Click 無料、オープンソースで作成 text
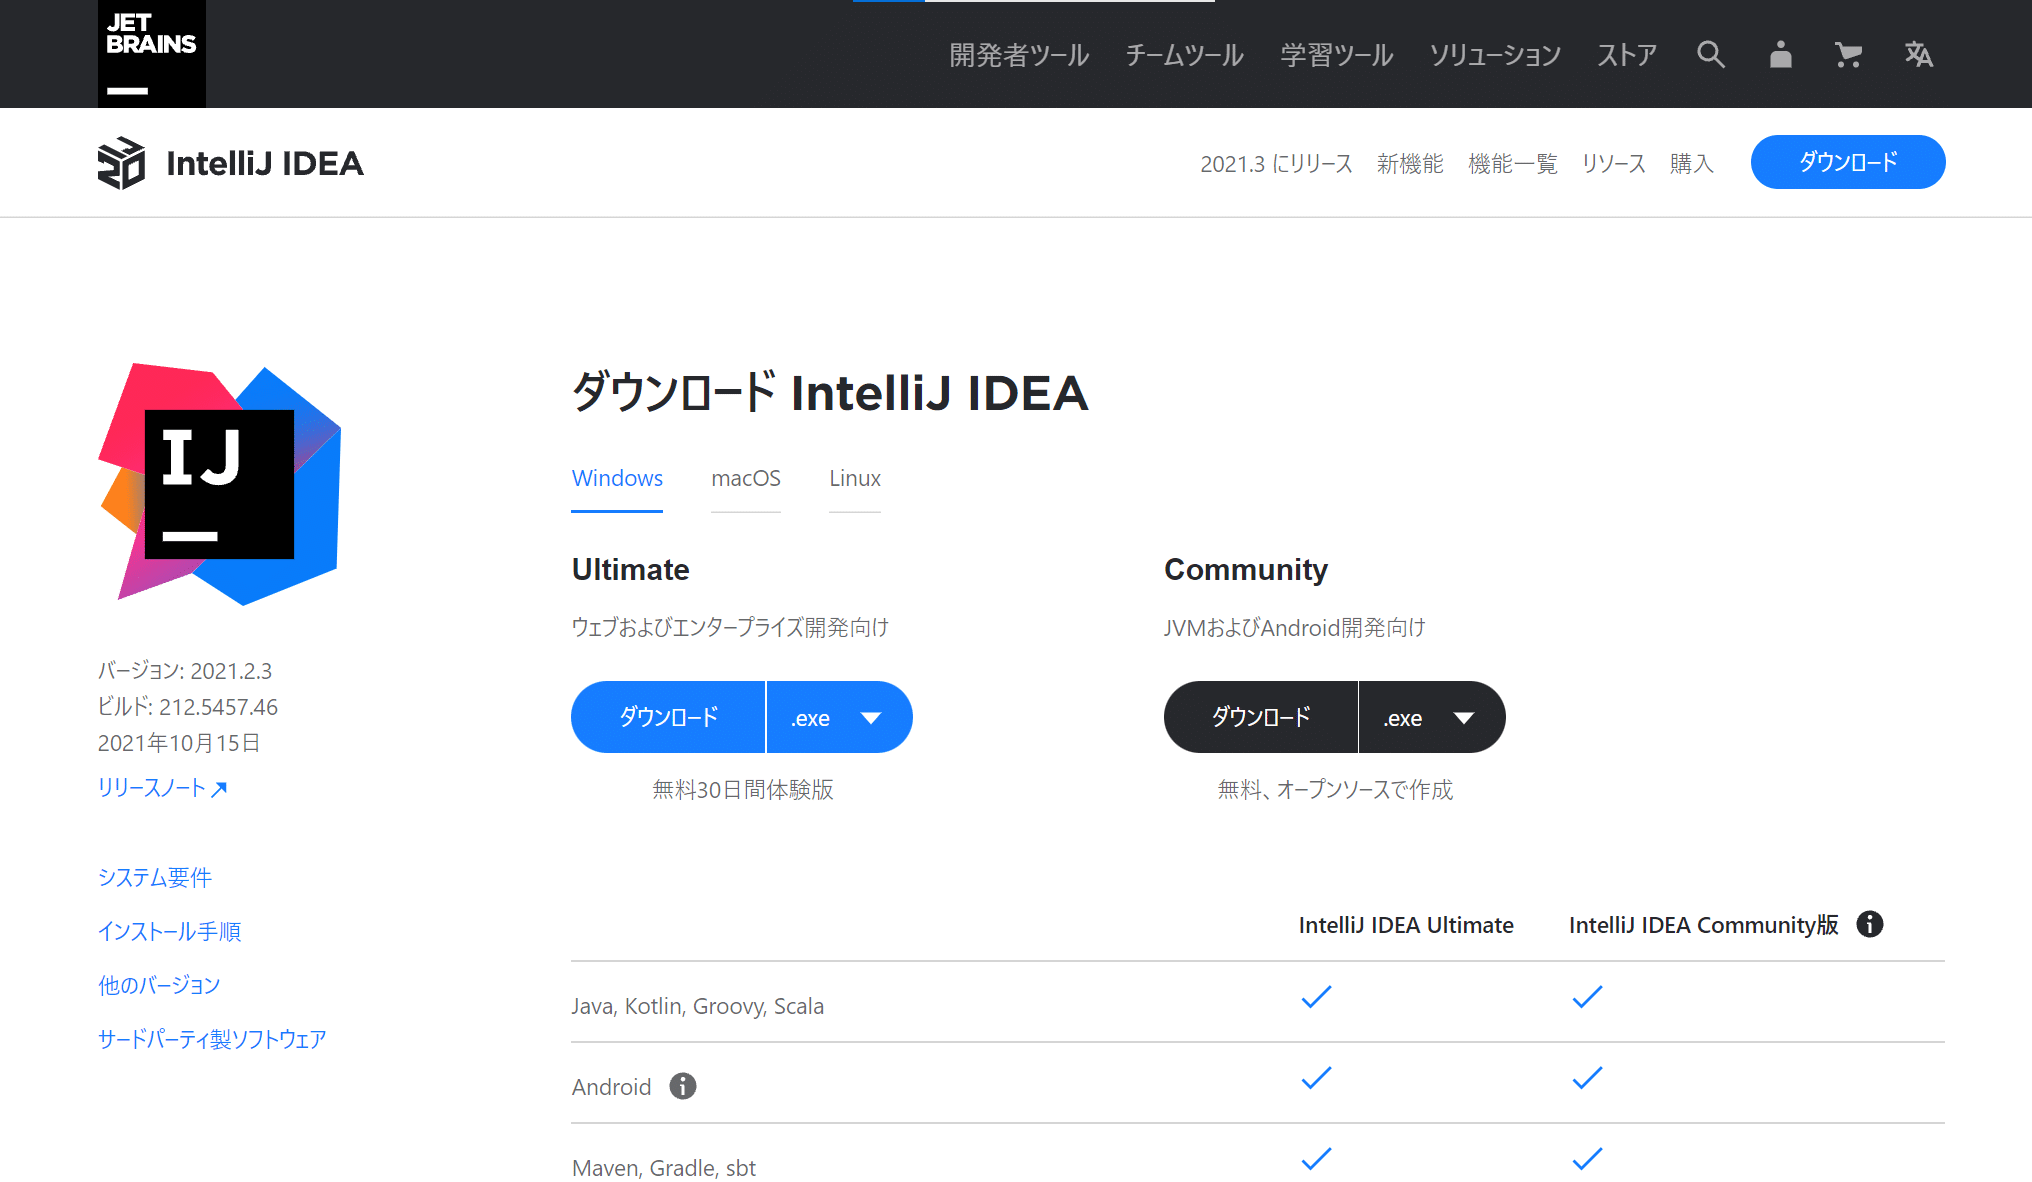 (x=1335, y=790)
